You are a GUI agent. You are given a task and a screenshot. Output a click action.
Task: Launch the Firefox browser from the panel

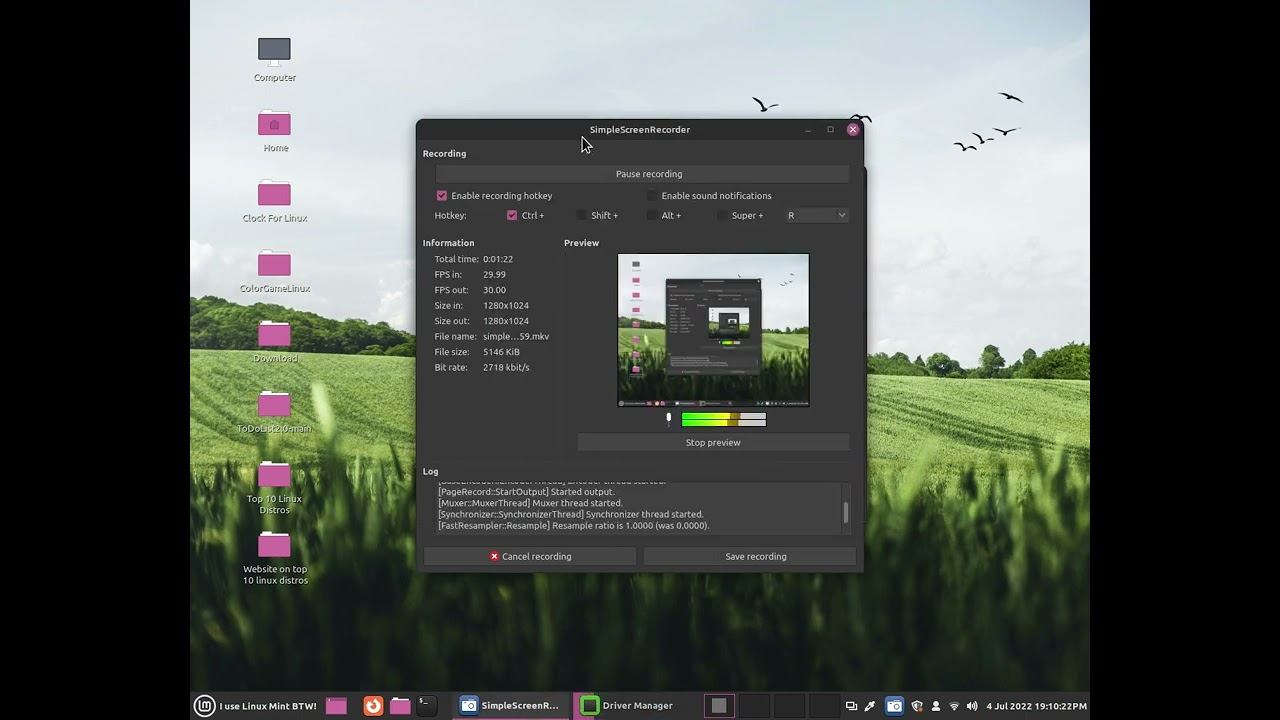pos(373,705)
